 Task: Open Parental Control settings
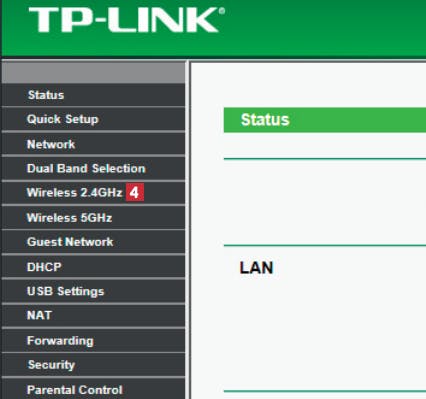tap(93, 389)
